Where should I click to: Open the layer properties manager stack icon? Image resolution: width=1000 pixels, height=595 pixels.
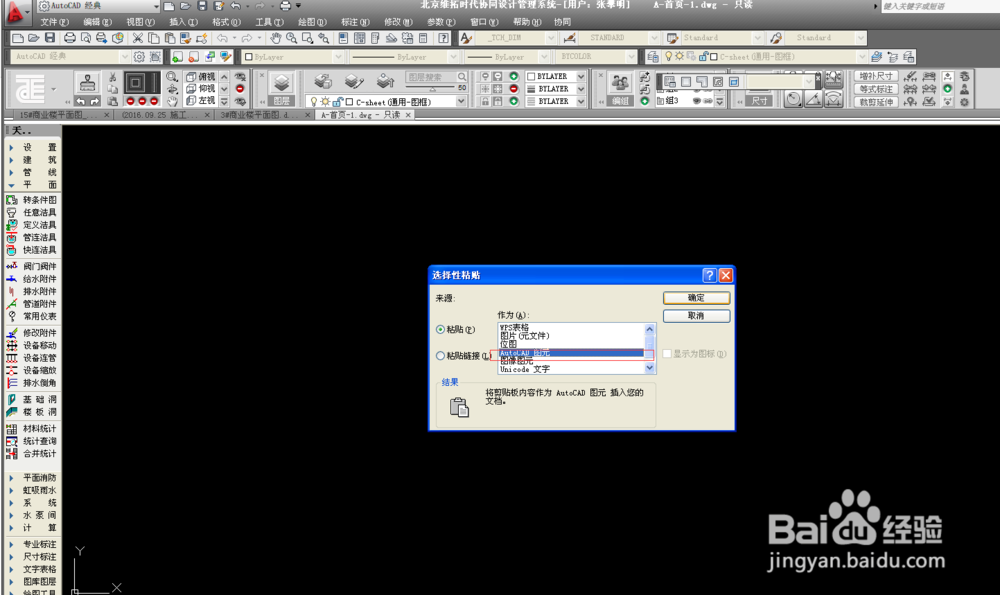[x=281, y=82]
